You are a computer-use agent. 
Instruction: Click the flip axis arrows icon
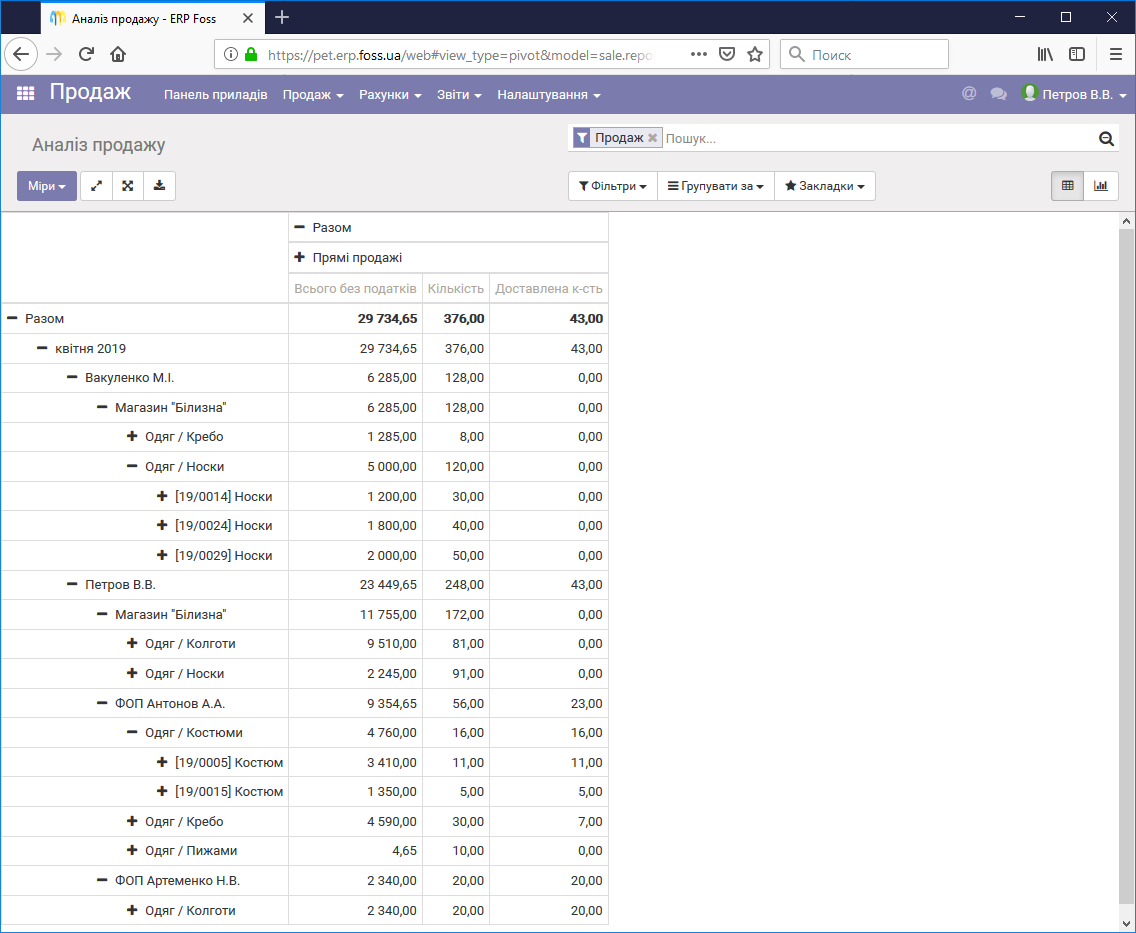click(x=96, y=186)
